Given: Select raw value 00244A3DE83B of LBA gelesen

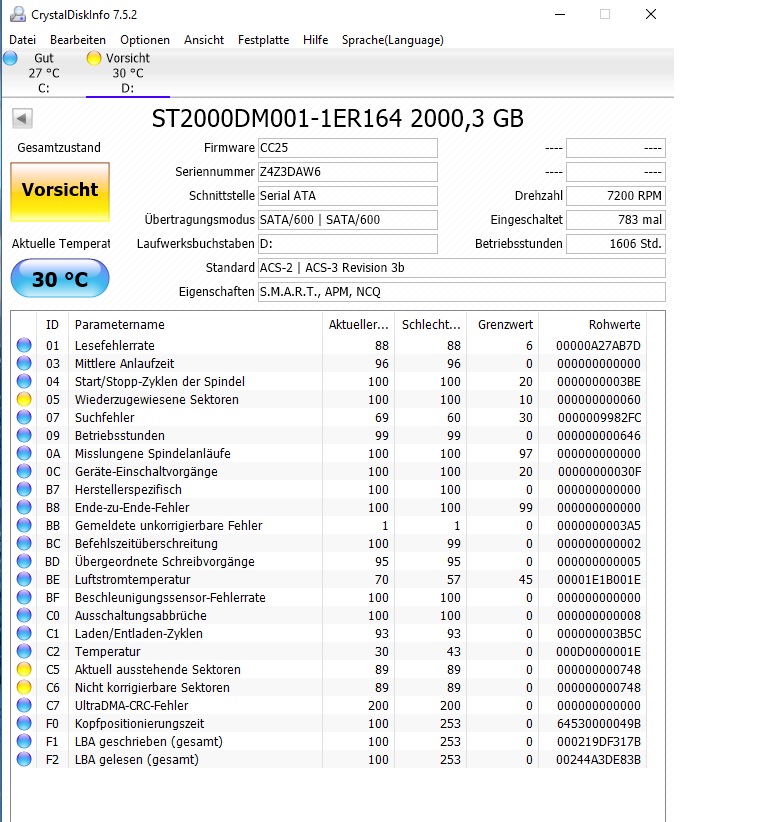Looking at the screenshot, I should coord(598,759).
